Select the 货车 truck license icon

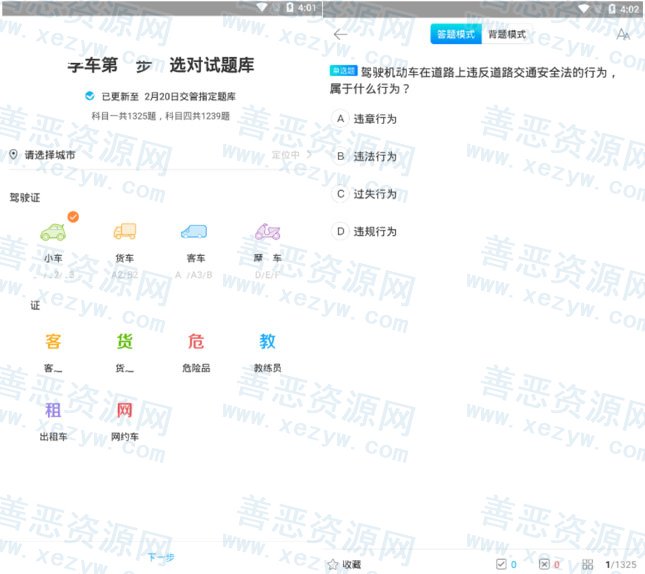125,233
